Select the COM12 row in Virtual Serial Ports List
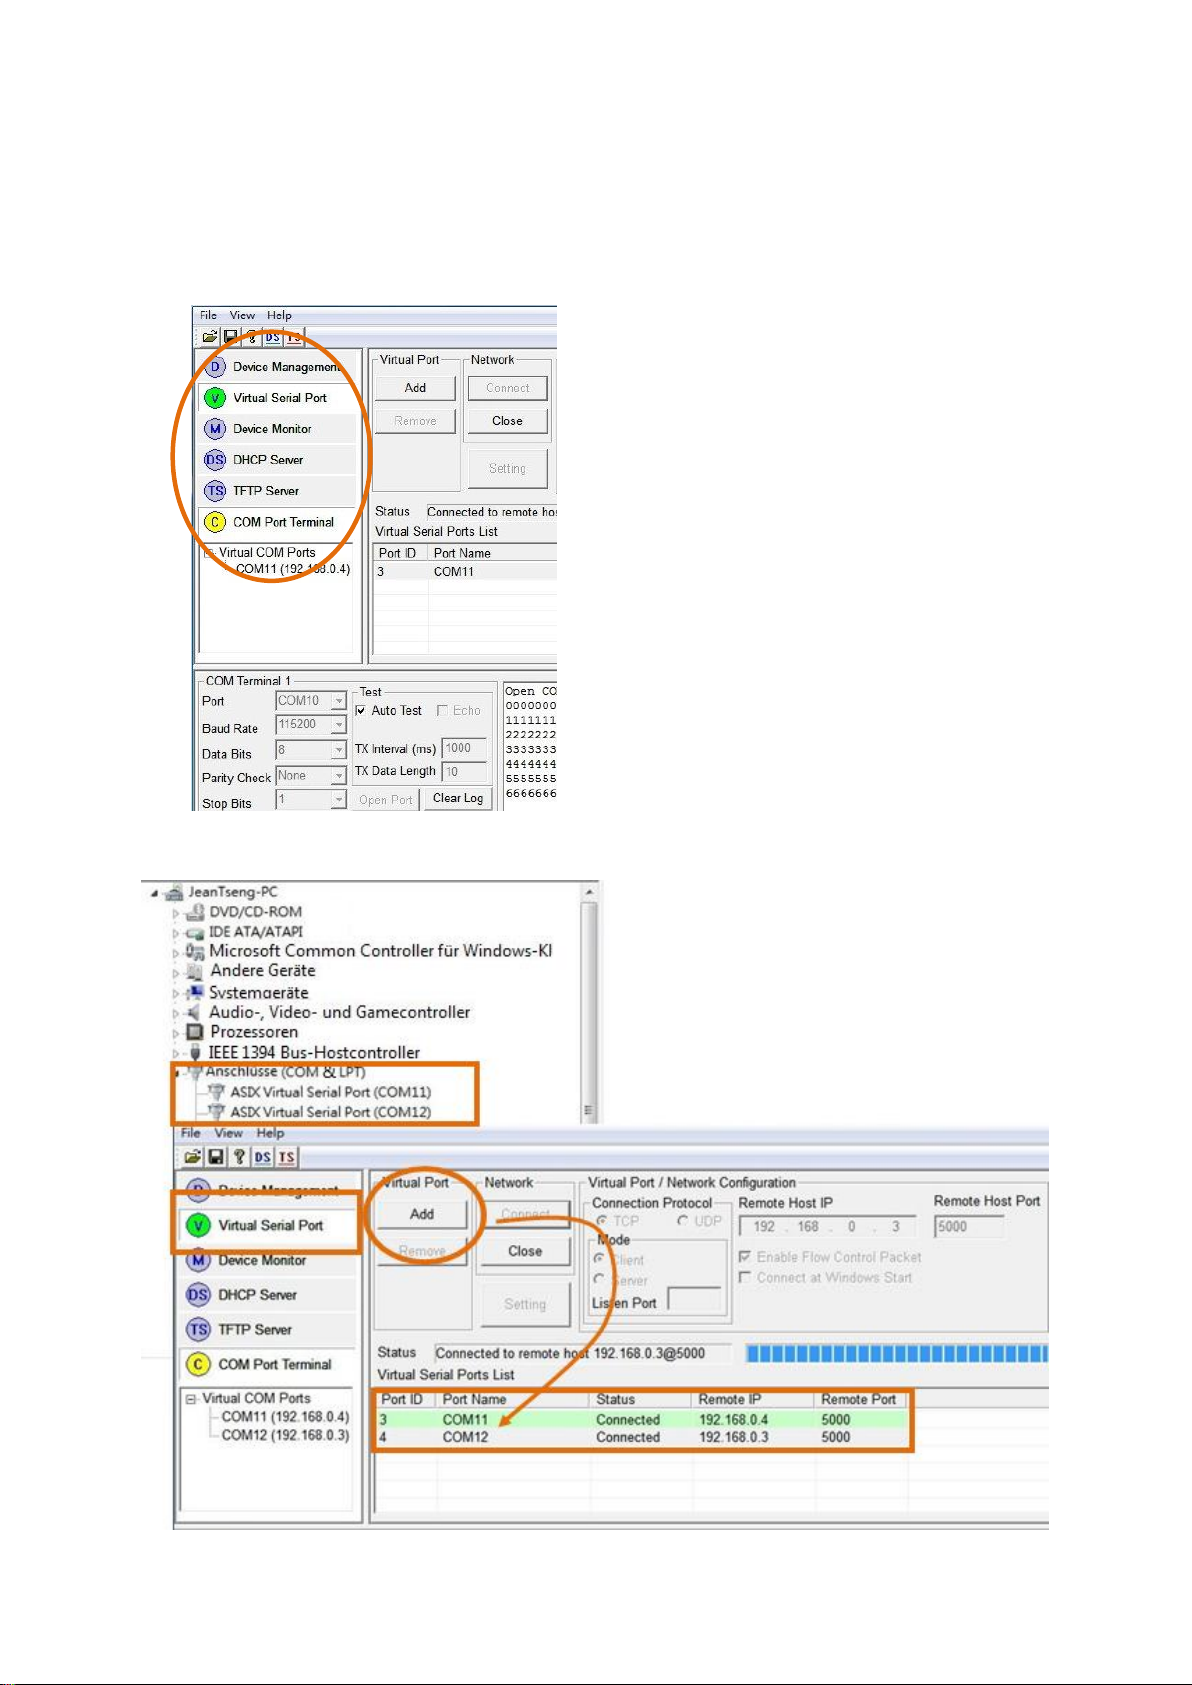 pyautogui.click(x=644, y=1438)
